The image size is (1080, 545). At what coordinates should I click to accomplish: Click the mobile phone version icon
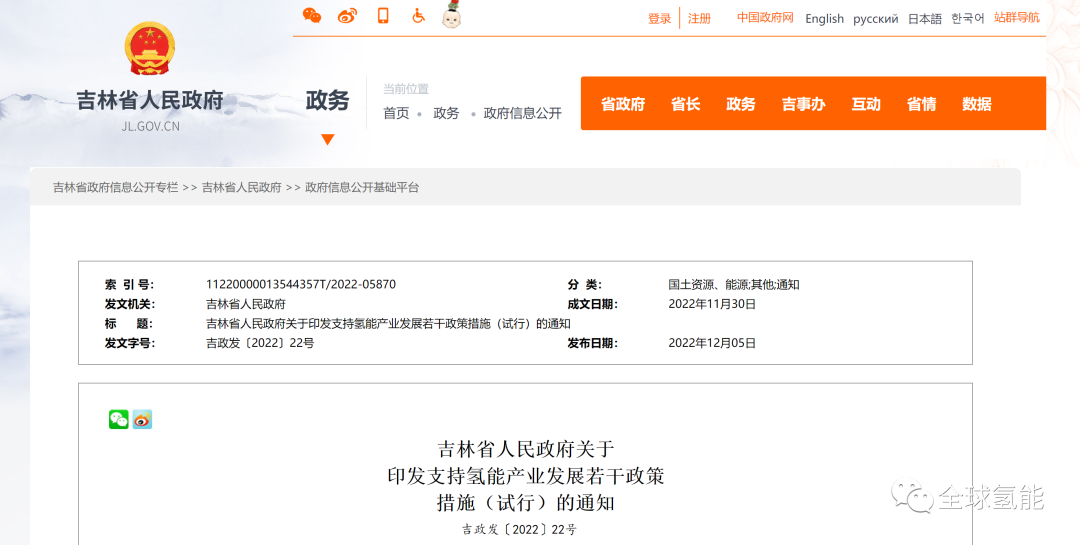coord(383,16)
